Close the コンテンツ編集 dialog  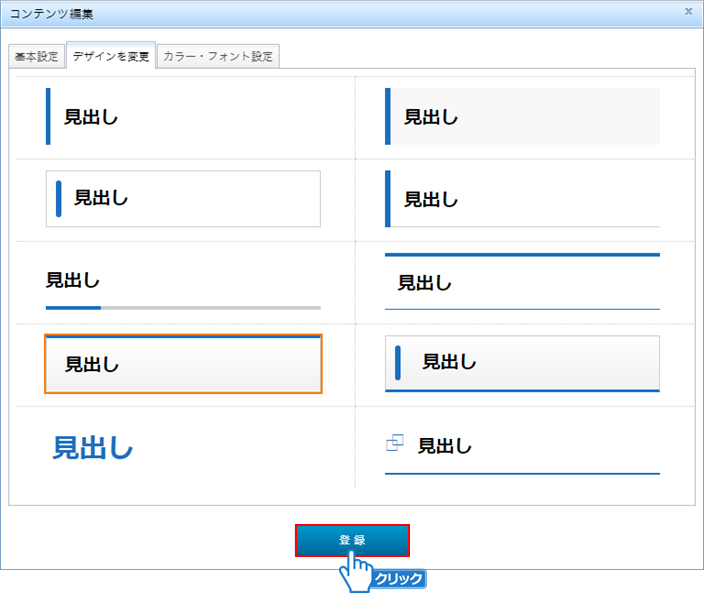coord(688,11)
